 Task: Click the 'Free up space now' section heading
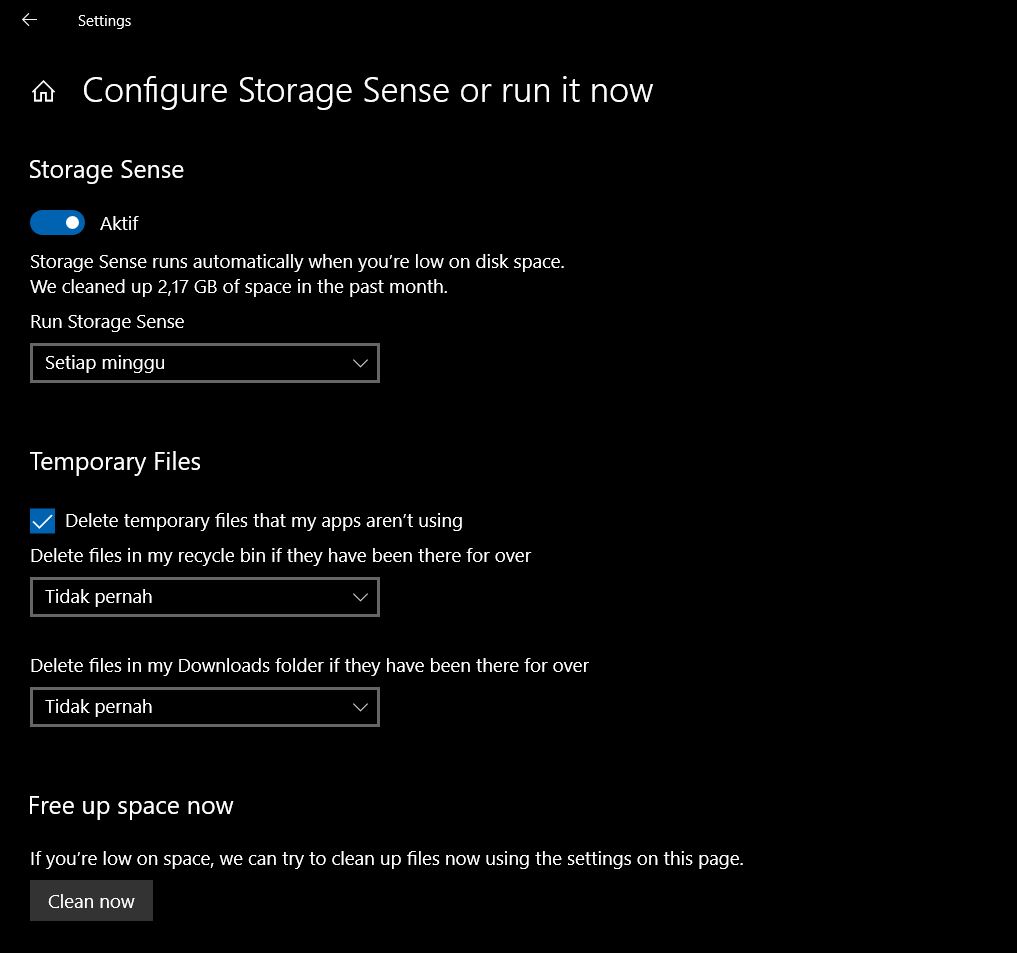pos(131,805)
